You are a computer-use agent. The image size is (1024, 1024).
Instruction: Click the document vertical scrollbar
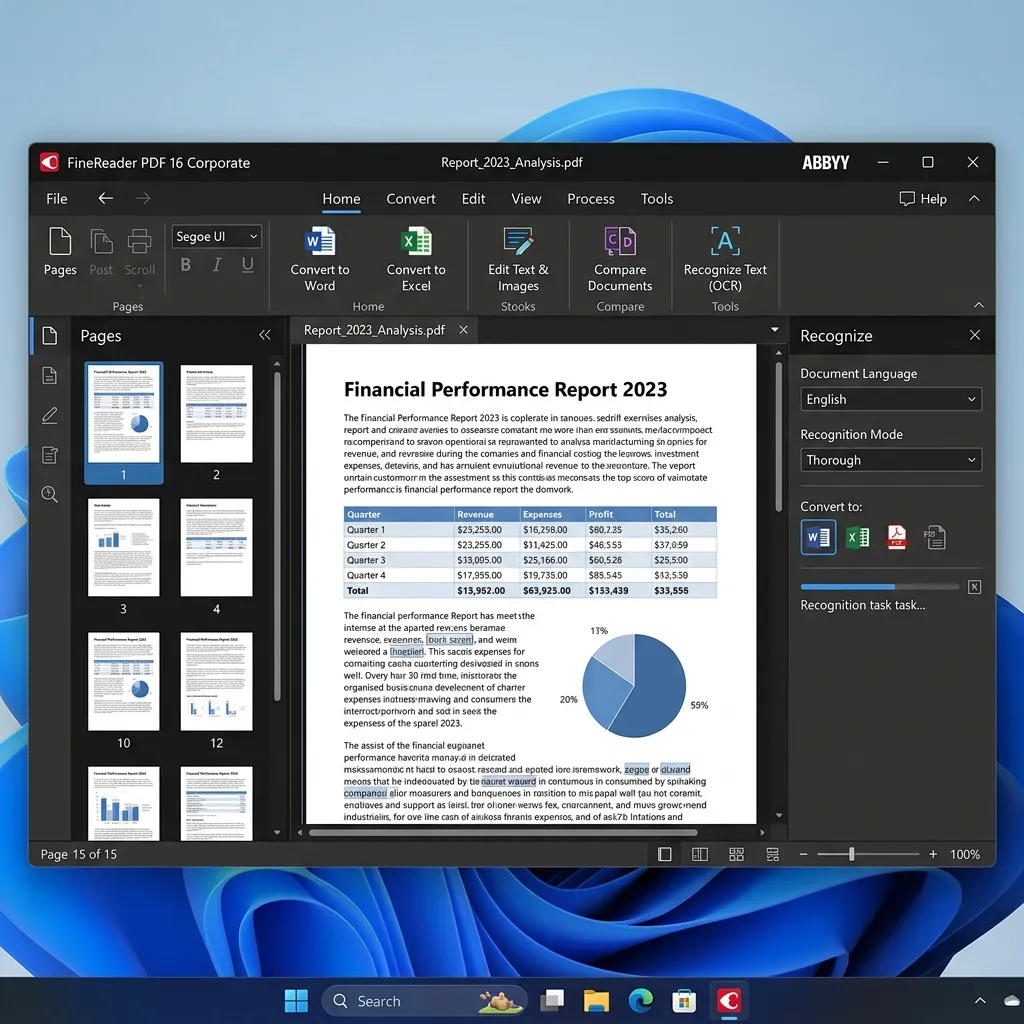778,436
